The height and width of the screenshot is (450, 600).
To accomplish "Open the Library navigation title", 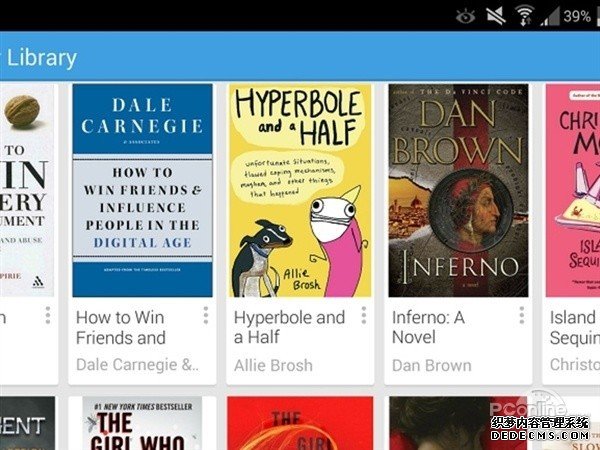I will click(41, 58).
